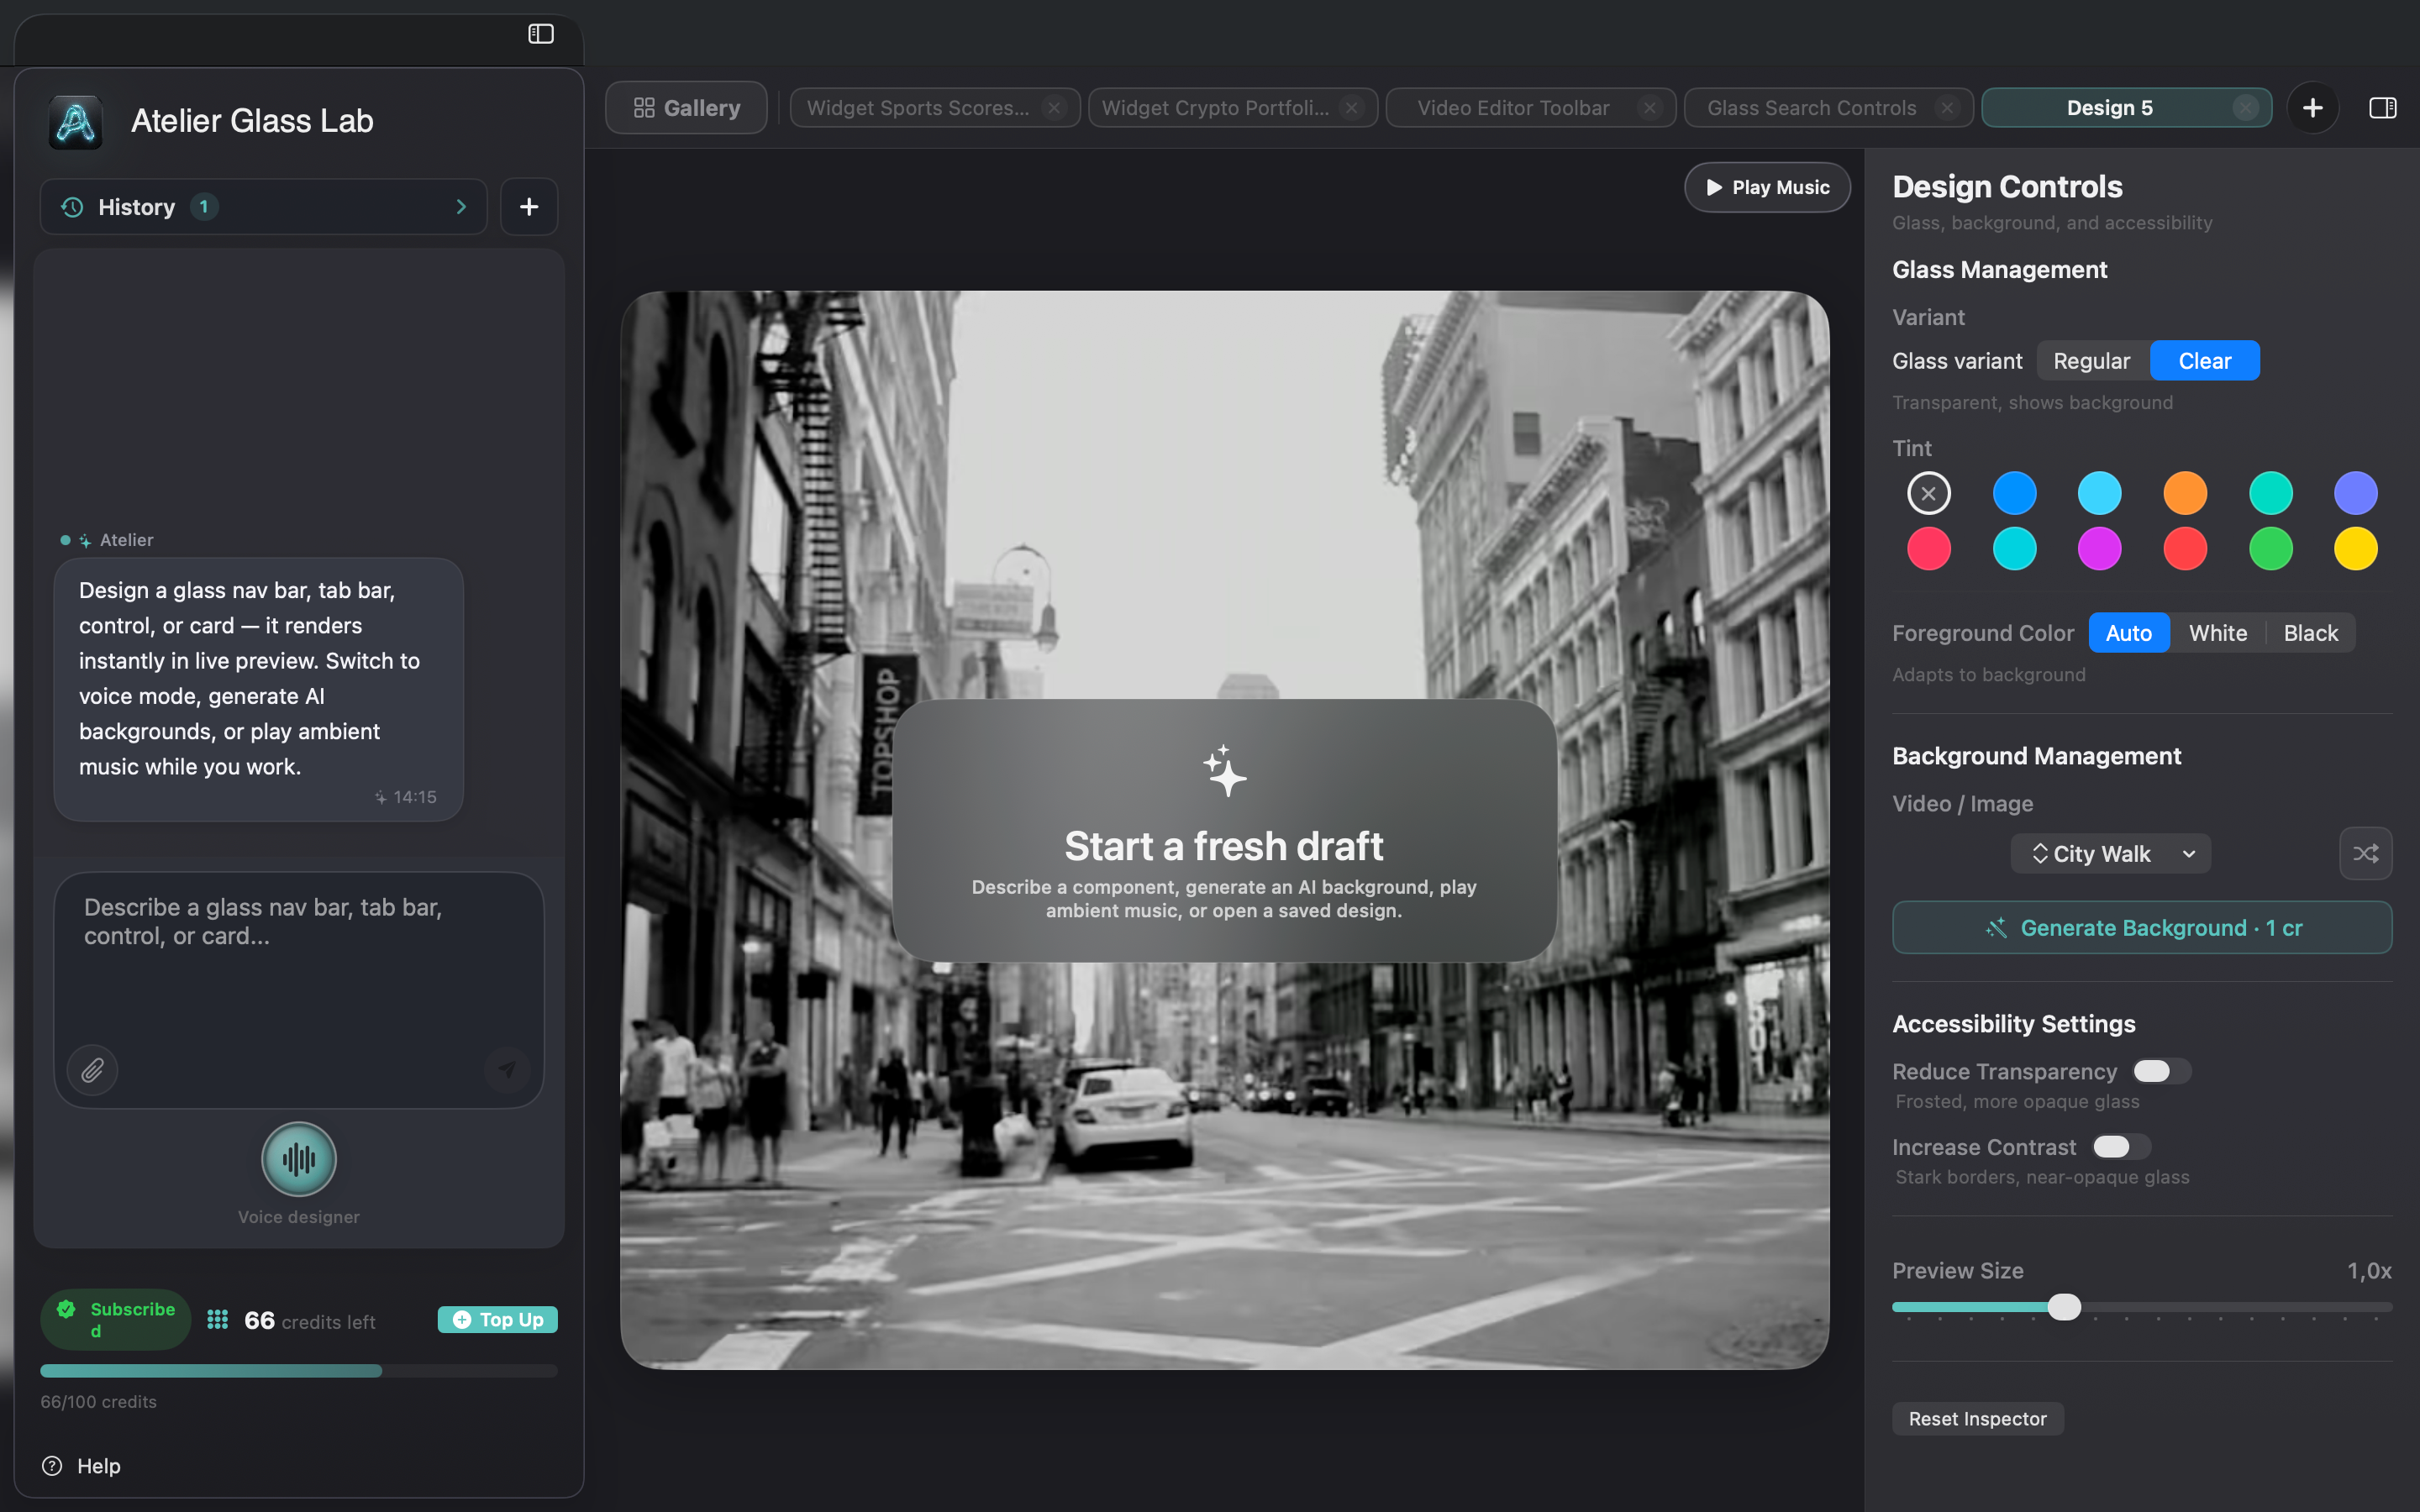Pick the sky-blue tint swatch
Screen dimensions: 2420x1512
coord(2099,493)
